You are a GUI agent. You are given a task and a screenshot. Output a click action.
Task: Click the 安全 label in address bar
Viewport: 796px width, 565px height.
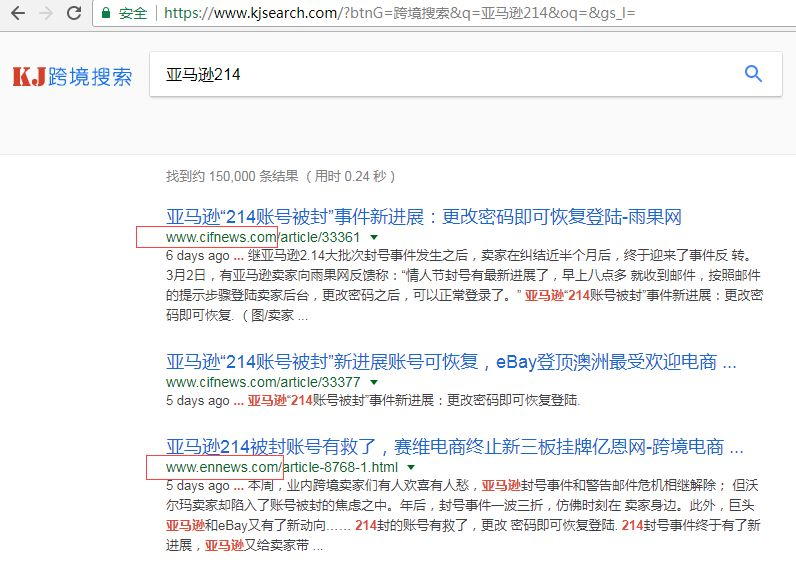[x=133, y=13]
